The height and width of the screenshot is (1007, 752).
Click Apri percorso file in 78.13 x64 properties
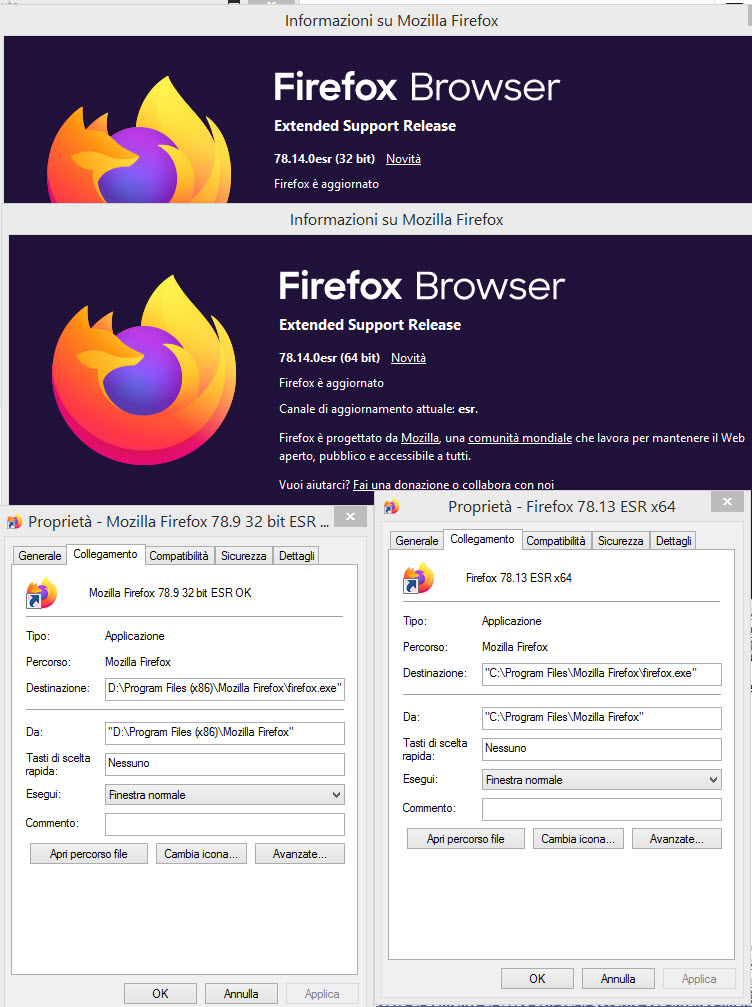[466, 839]
